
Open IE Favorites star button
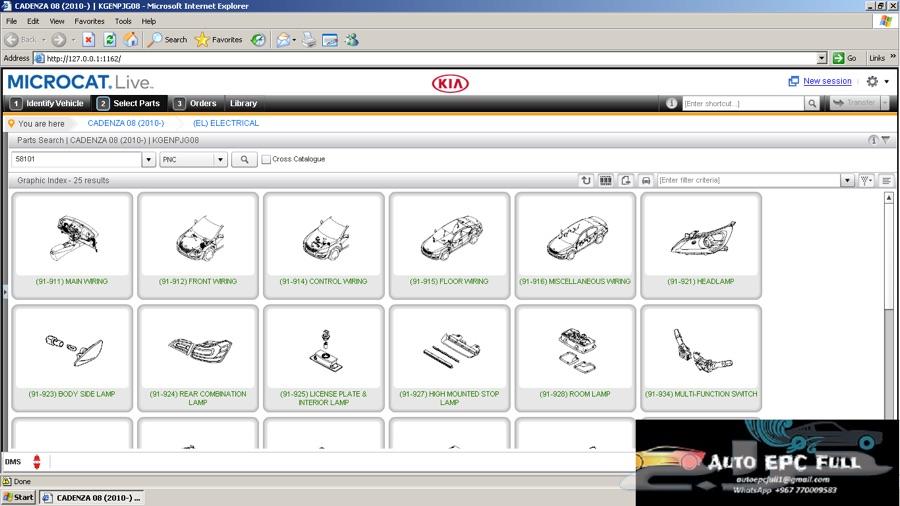[219, 40]
